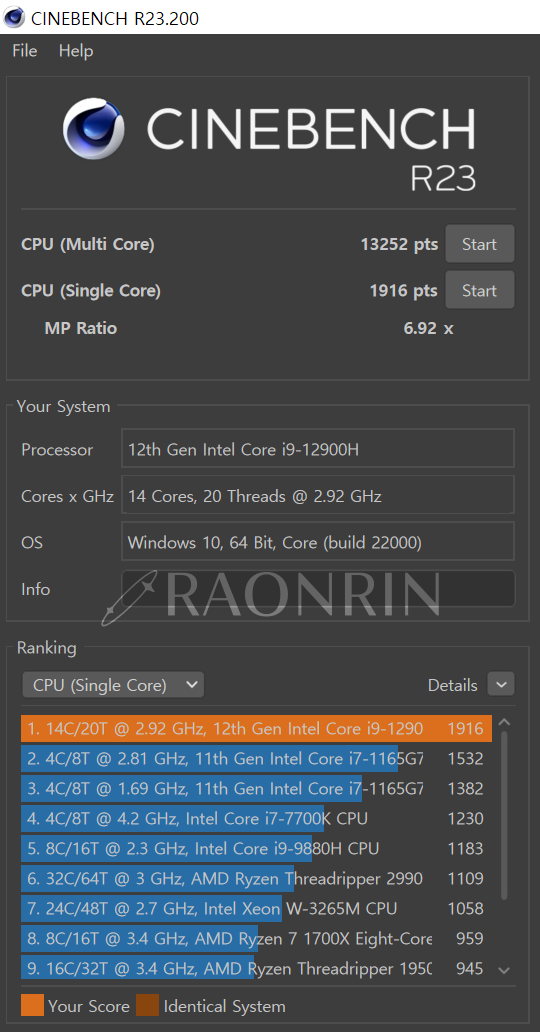Select the i7-1165G7 ranking row at 1.69 GHz
The width and height of the screenshot is (540, 1032).
(257, 788)
